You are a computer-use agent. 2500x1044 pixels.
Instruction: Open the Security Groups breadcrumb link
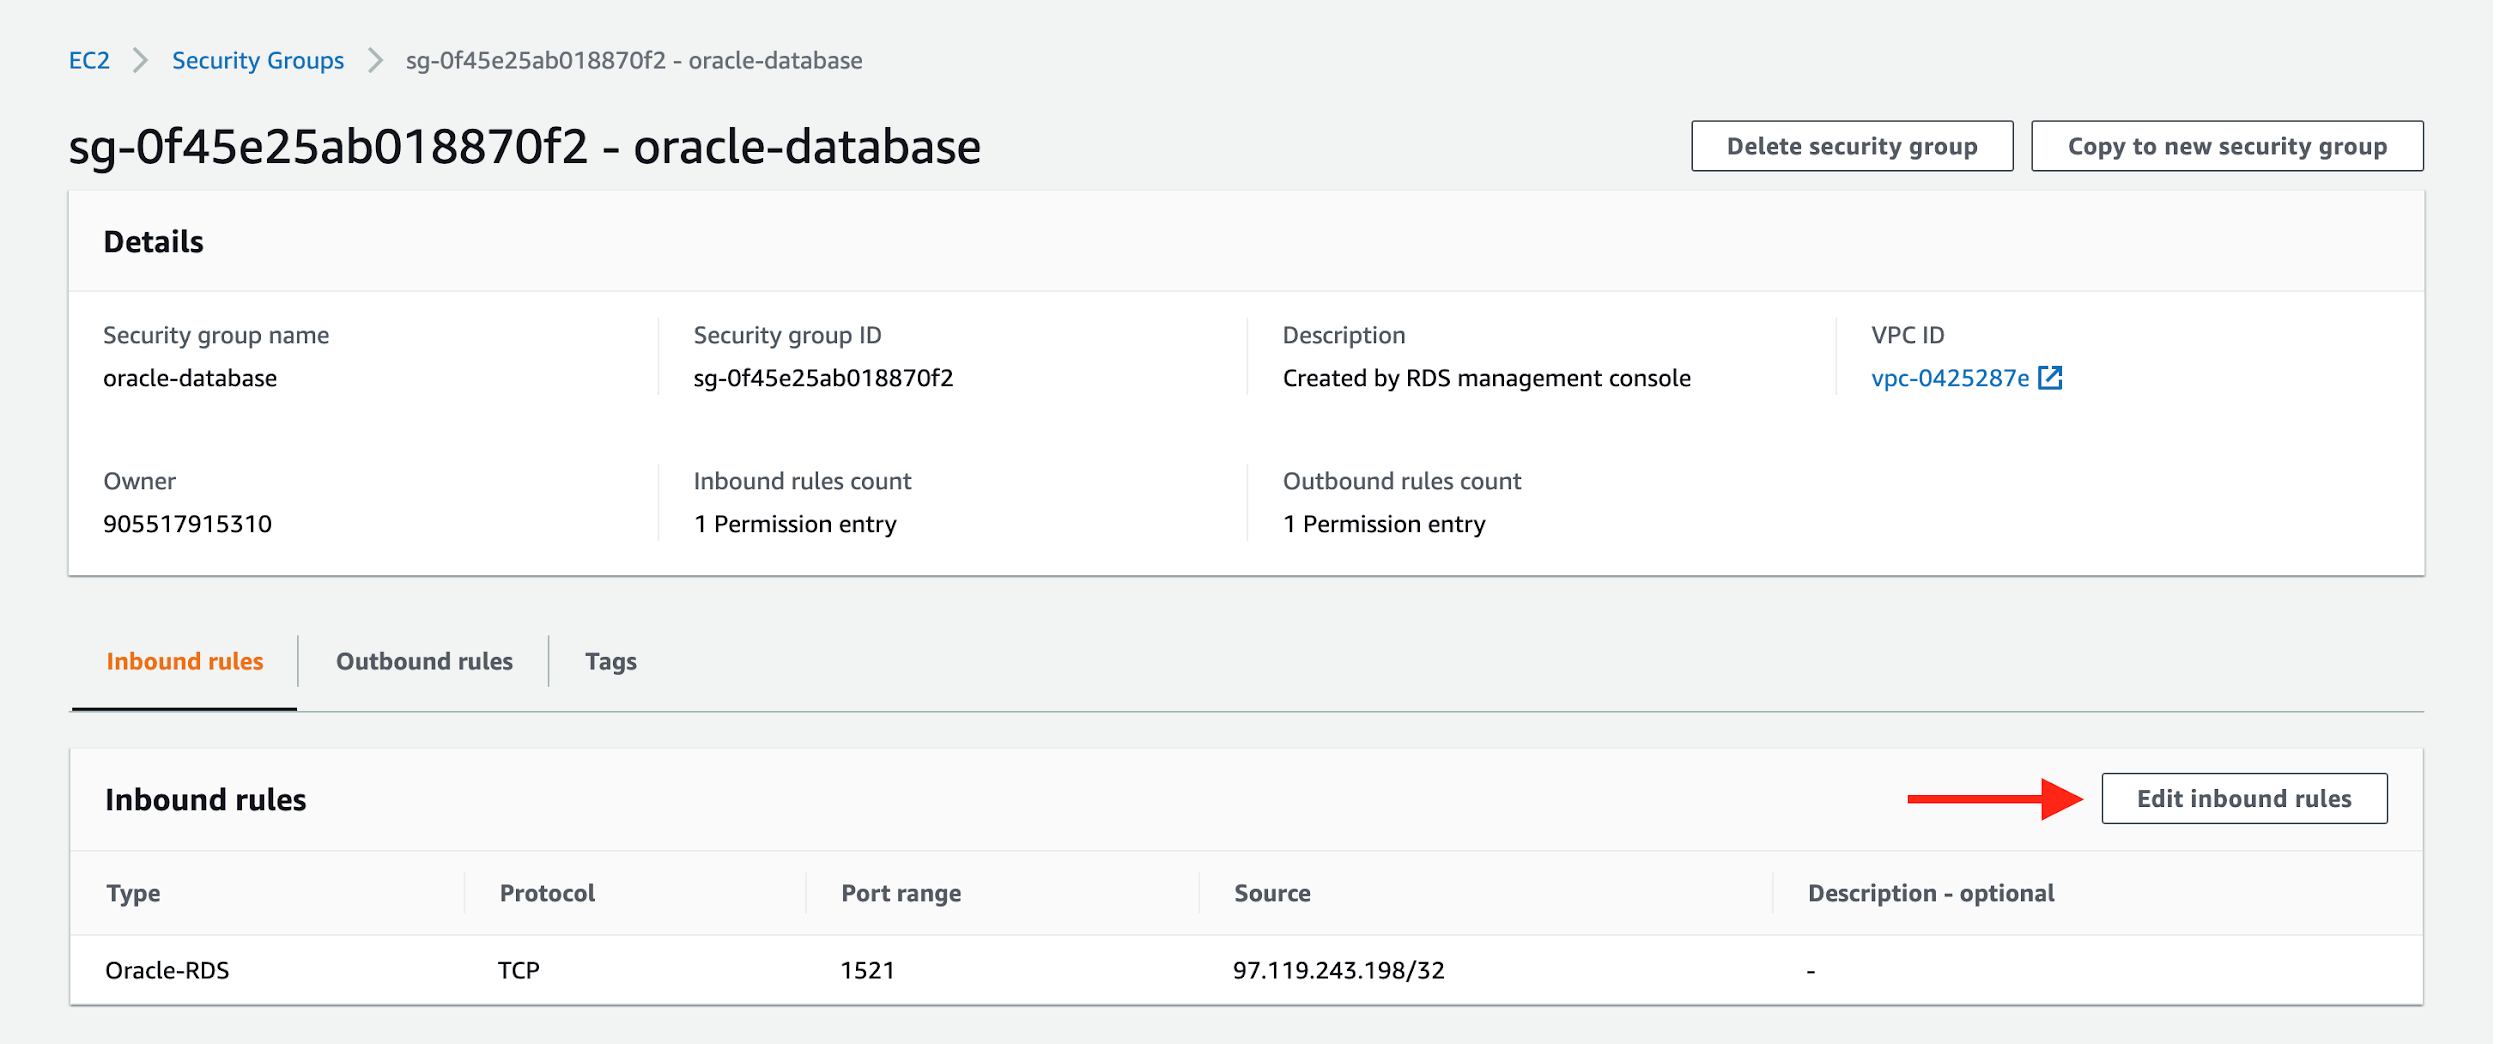tap(257, 60)
